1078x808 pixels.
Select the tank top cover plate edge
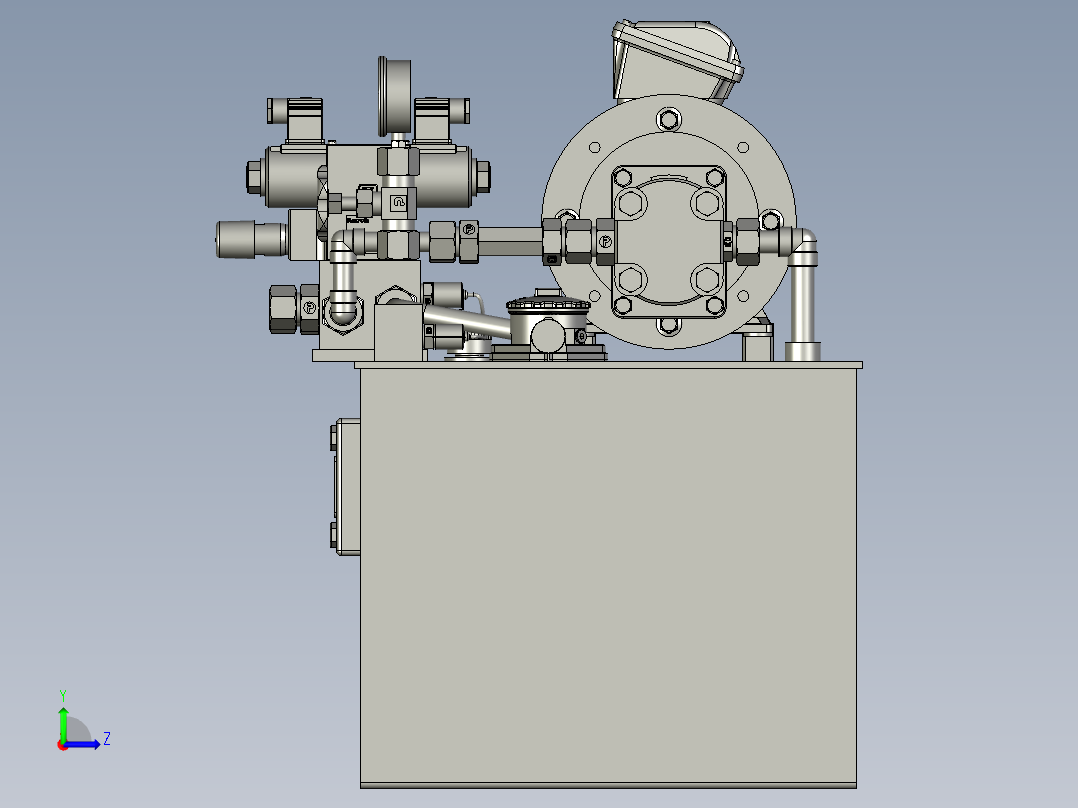[608, 365]
